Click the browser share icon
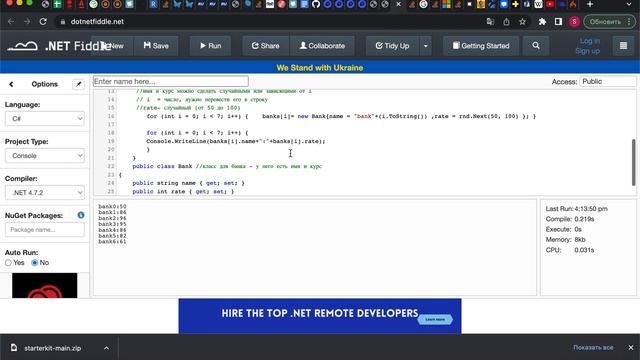The image size is (640, 360). (506, 22)
